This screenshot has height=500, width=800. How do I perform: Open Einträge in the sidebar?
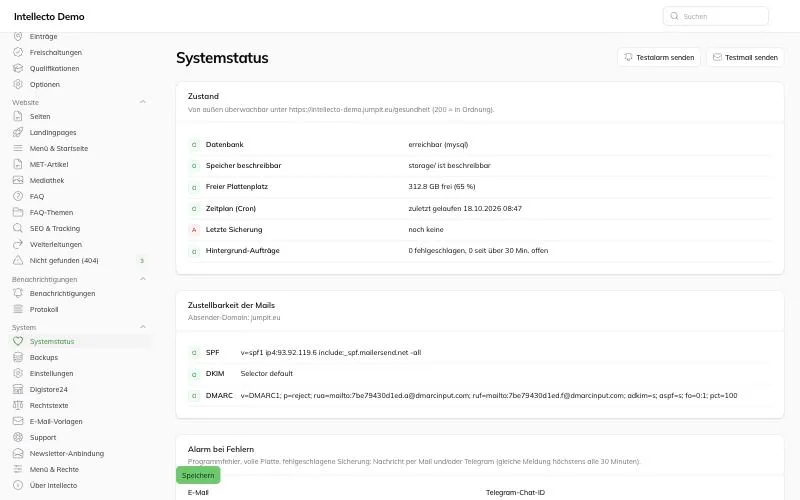(x=43, y=36)
